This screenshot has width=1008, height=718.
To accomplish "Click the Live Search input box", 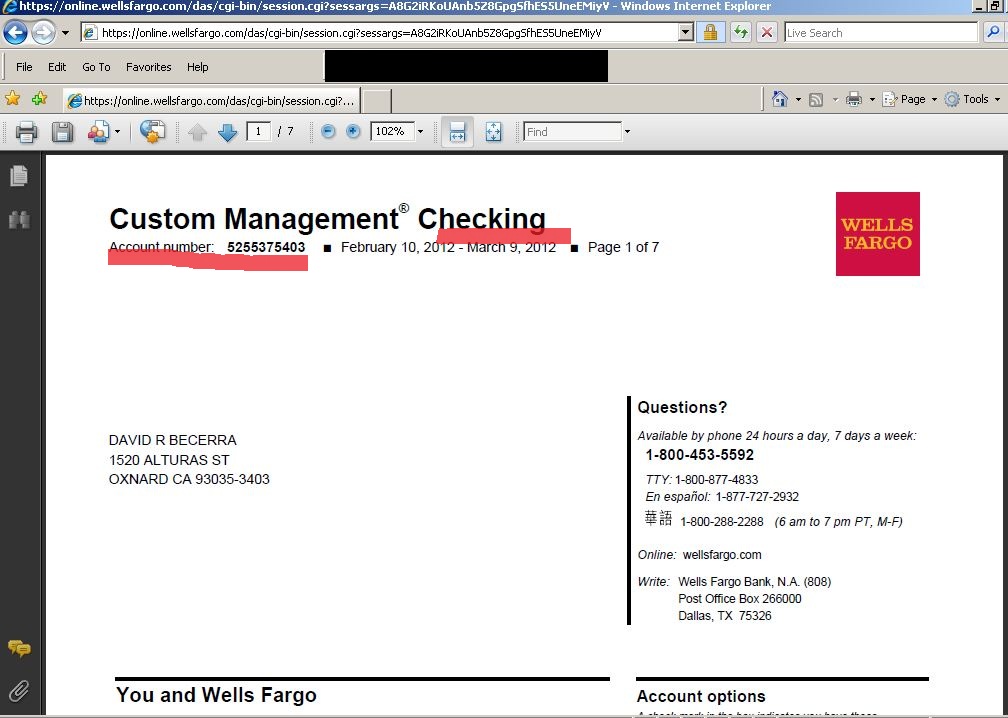I will point(881,33).
